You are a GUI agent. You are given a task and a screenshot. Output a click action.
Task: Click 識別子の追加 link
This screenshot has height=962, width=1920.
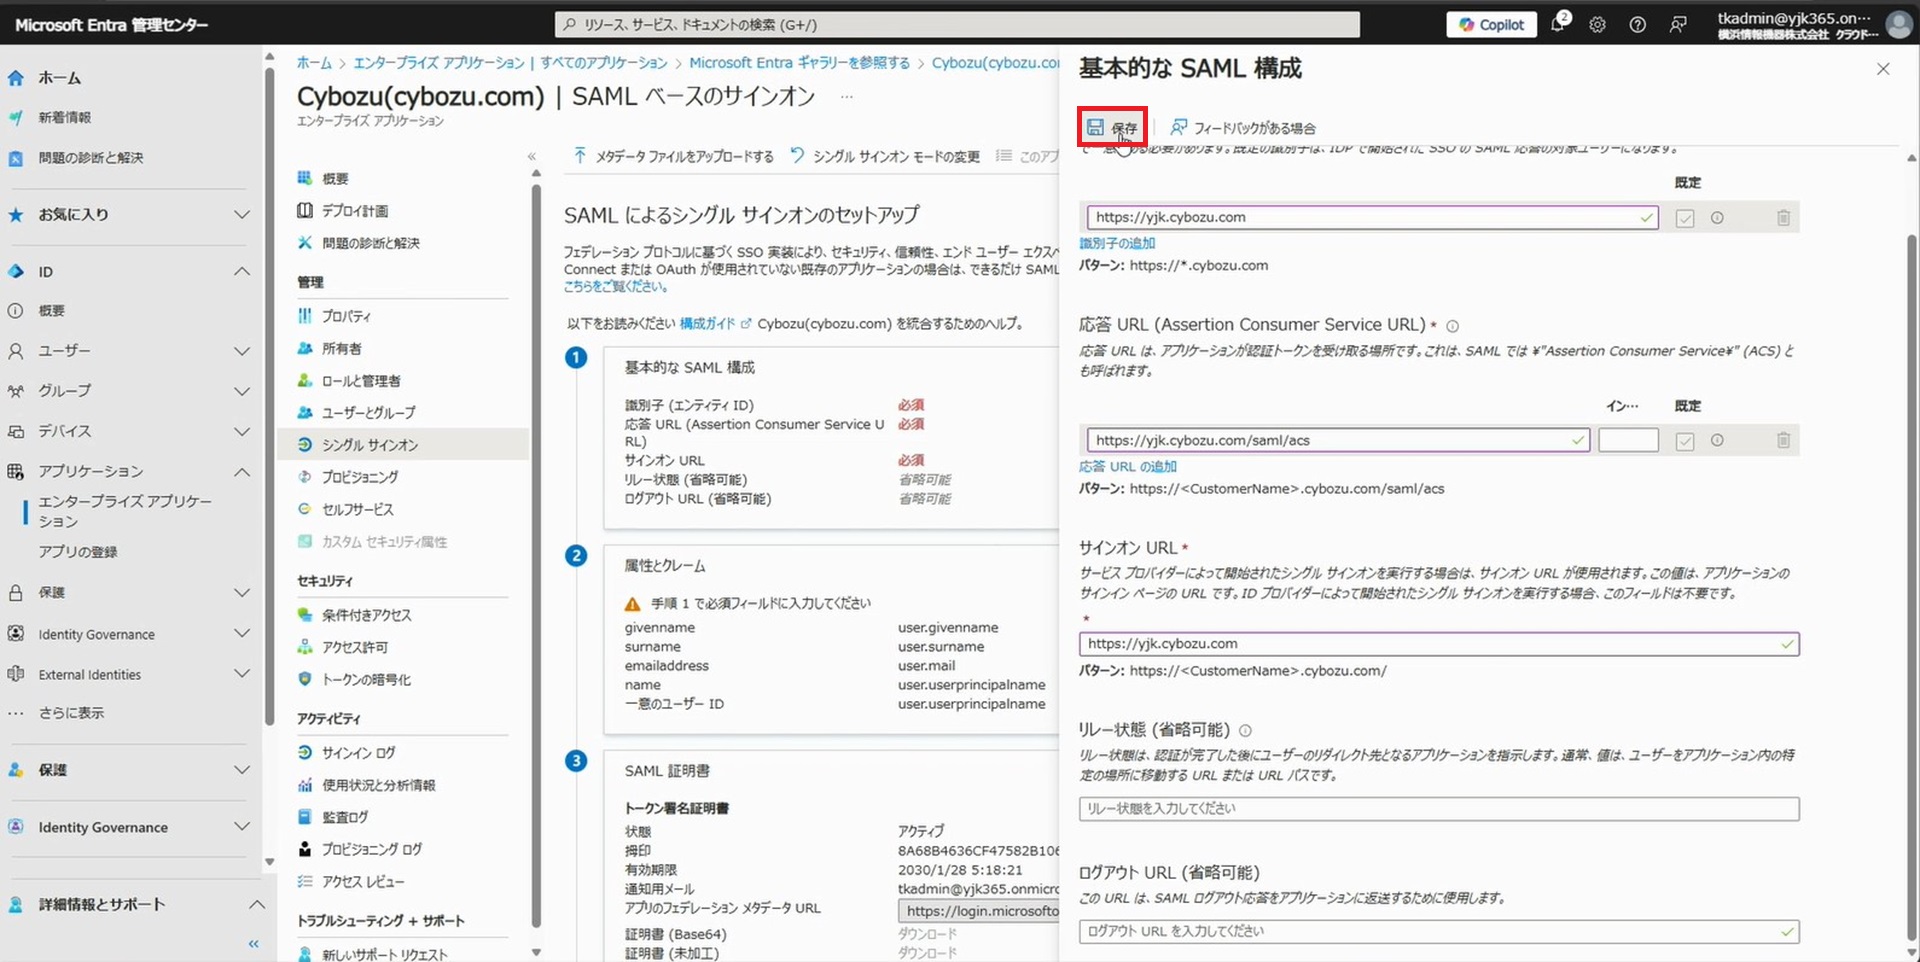coord(1117,243)
